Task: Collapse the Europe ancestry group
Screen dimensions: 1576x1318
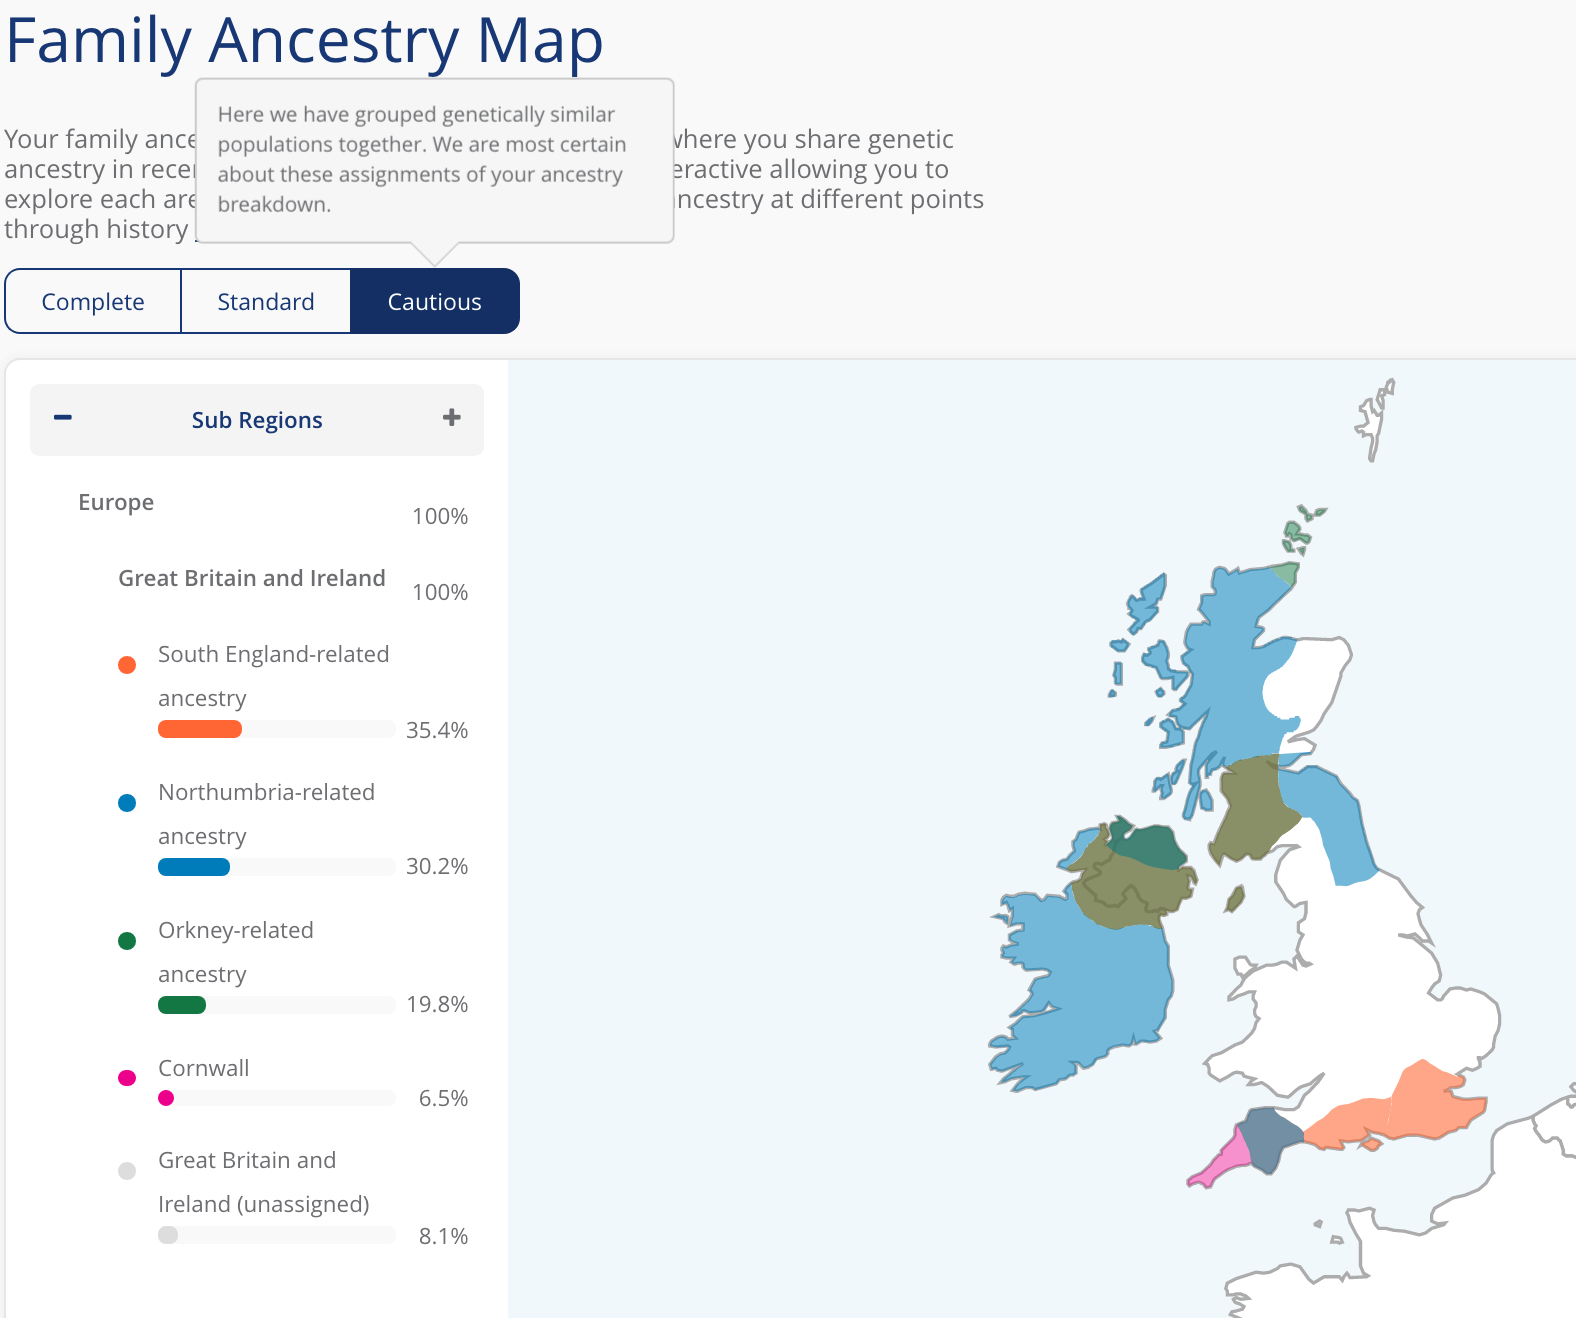Action: coord(116,502)
